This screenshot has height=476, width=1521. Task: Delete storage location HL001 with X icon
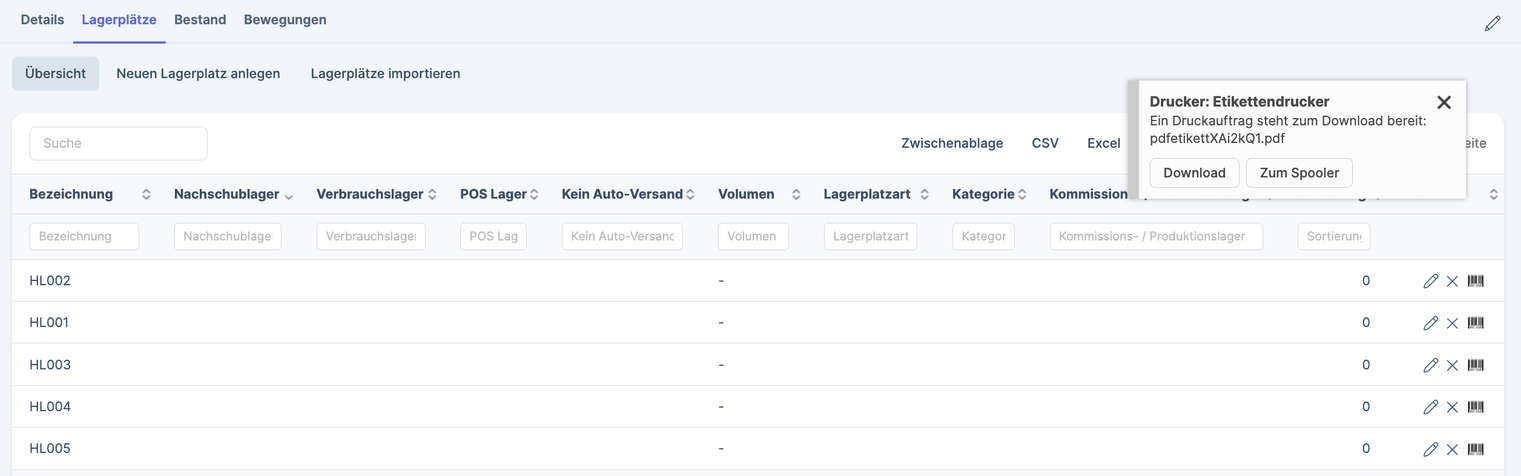point(1452,323)
